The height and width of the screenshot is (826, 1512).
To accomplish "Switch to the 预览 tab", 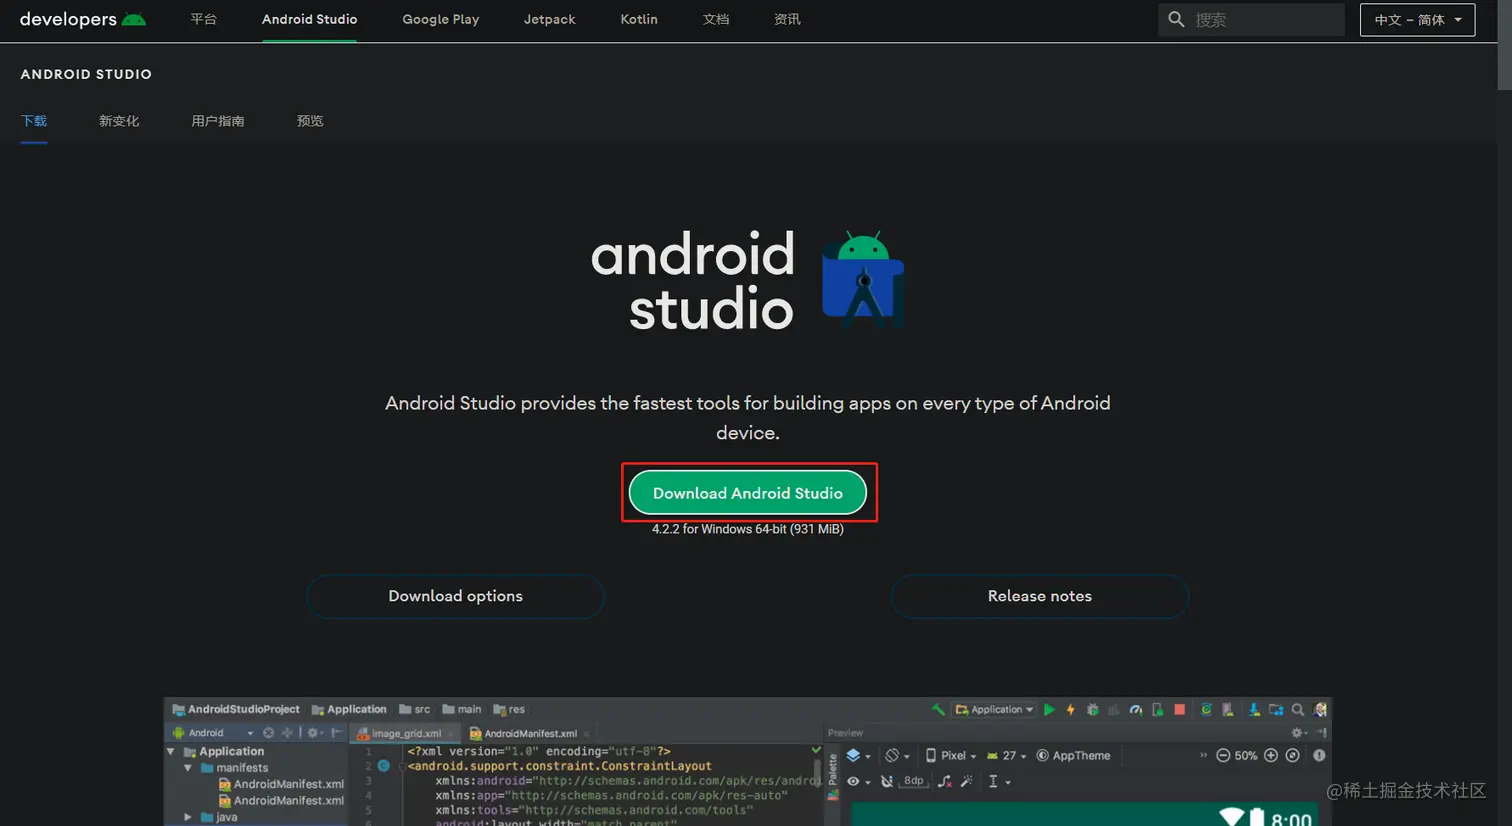I will (310, 121).
